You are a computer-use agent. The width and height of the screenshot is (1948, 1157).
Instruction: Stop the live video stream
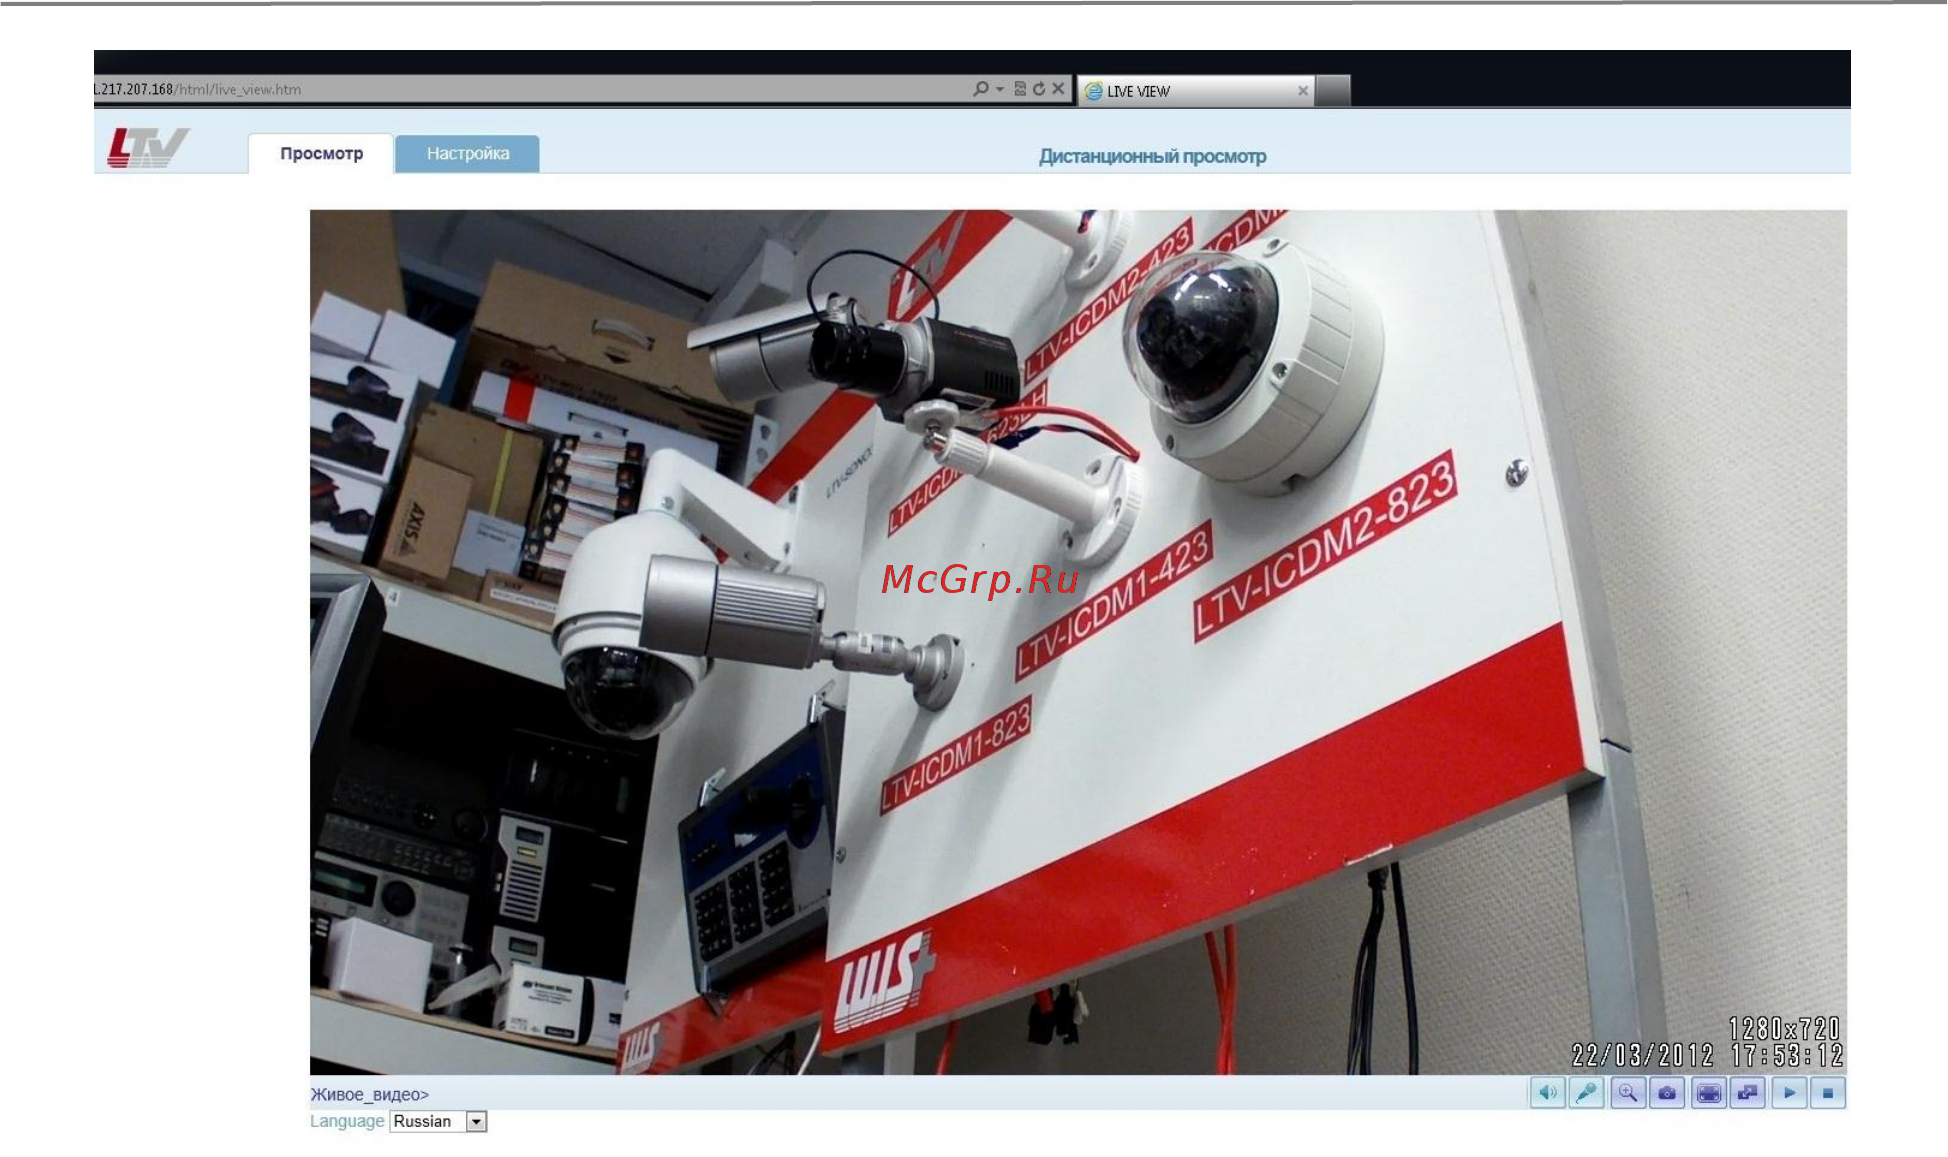click(x=1828, y=1093)
